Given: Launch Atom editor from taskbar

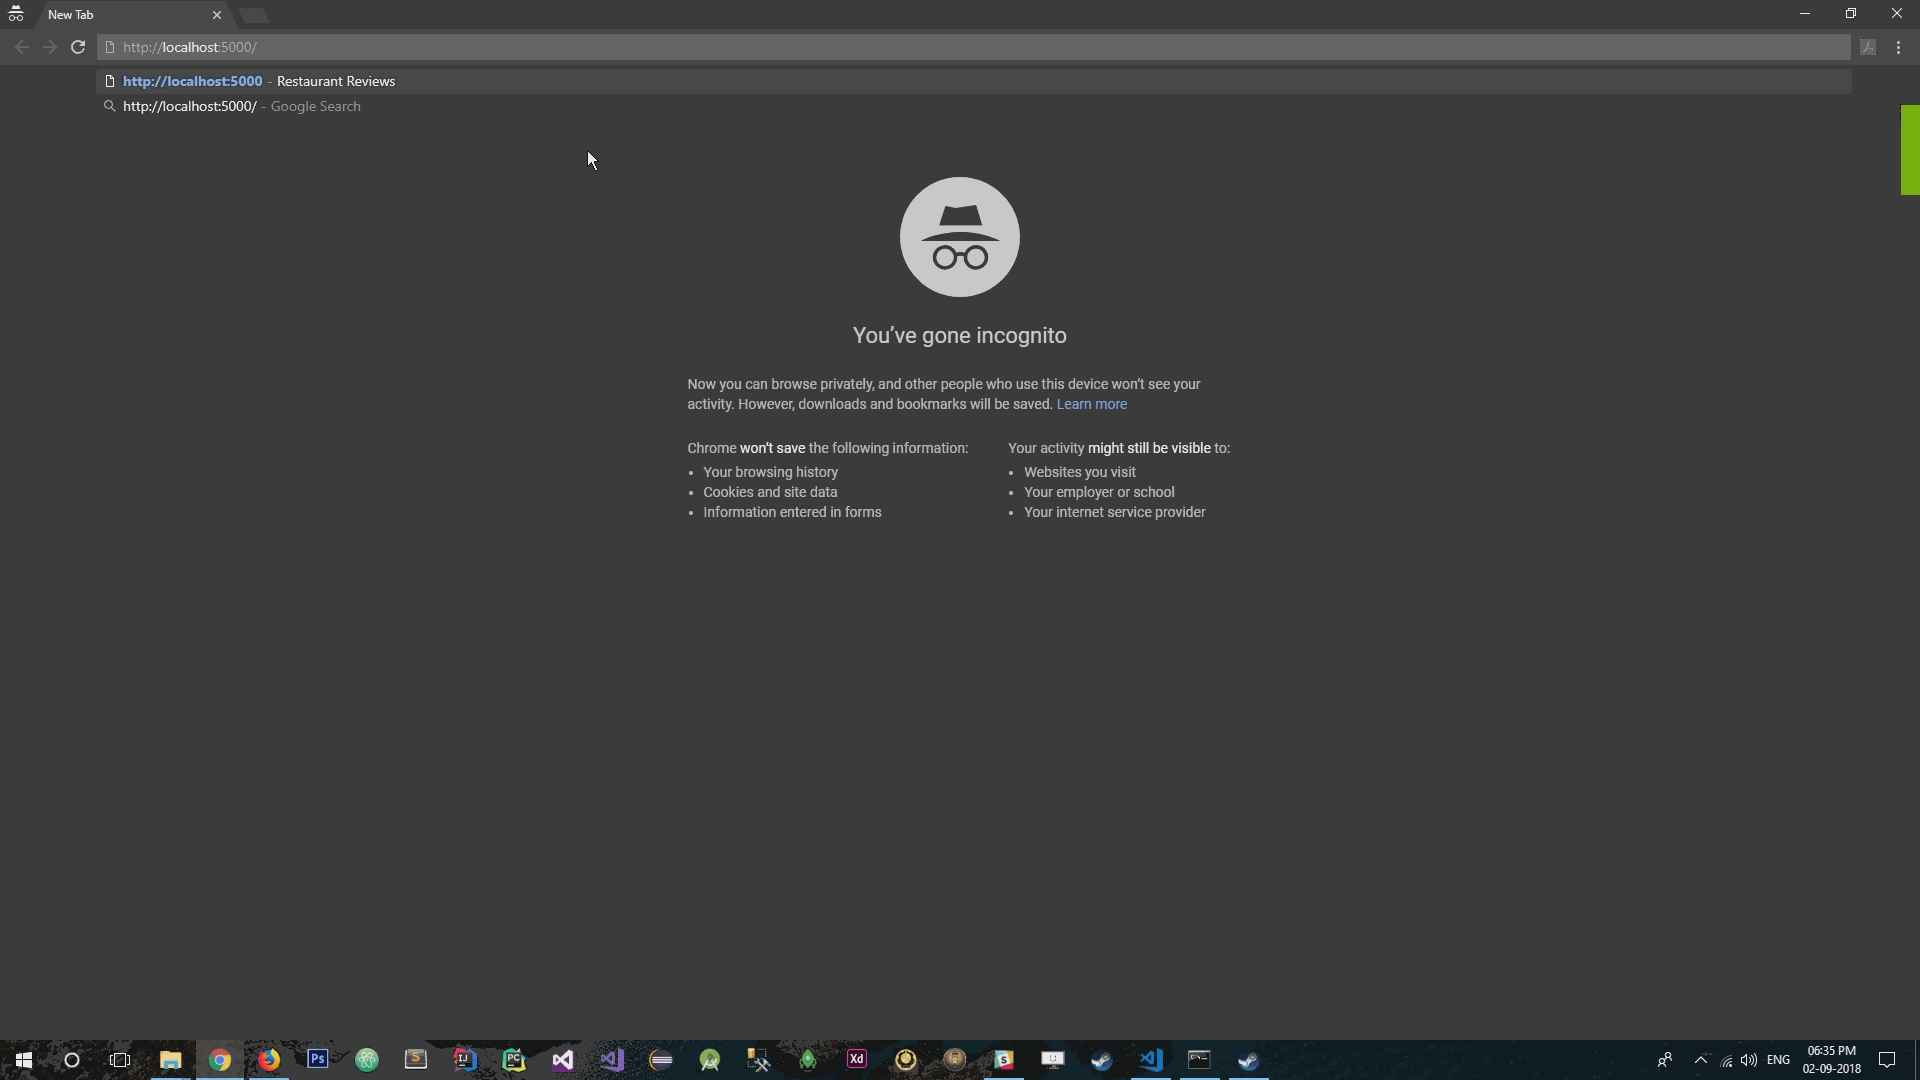Looking at the screenshot, I should pos(367,1060).
